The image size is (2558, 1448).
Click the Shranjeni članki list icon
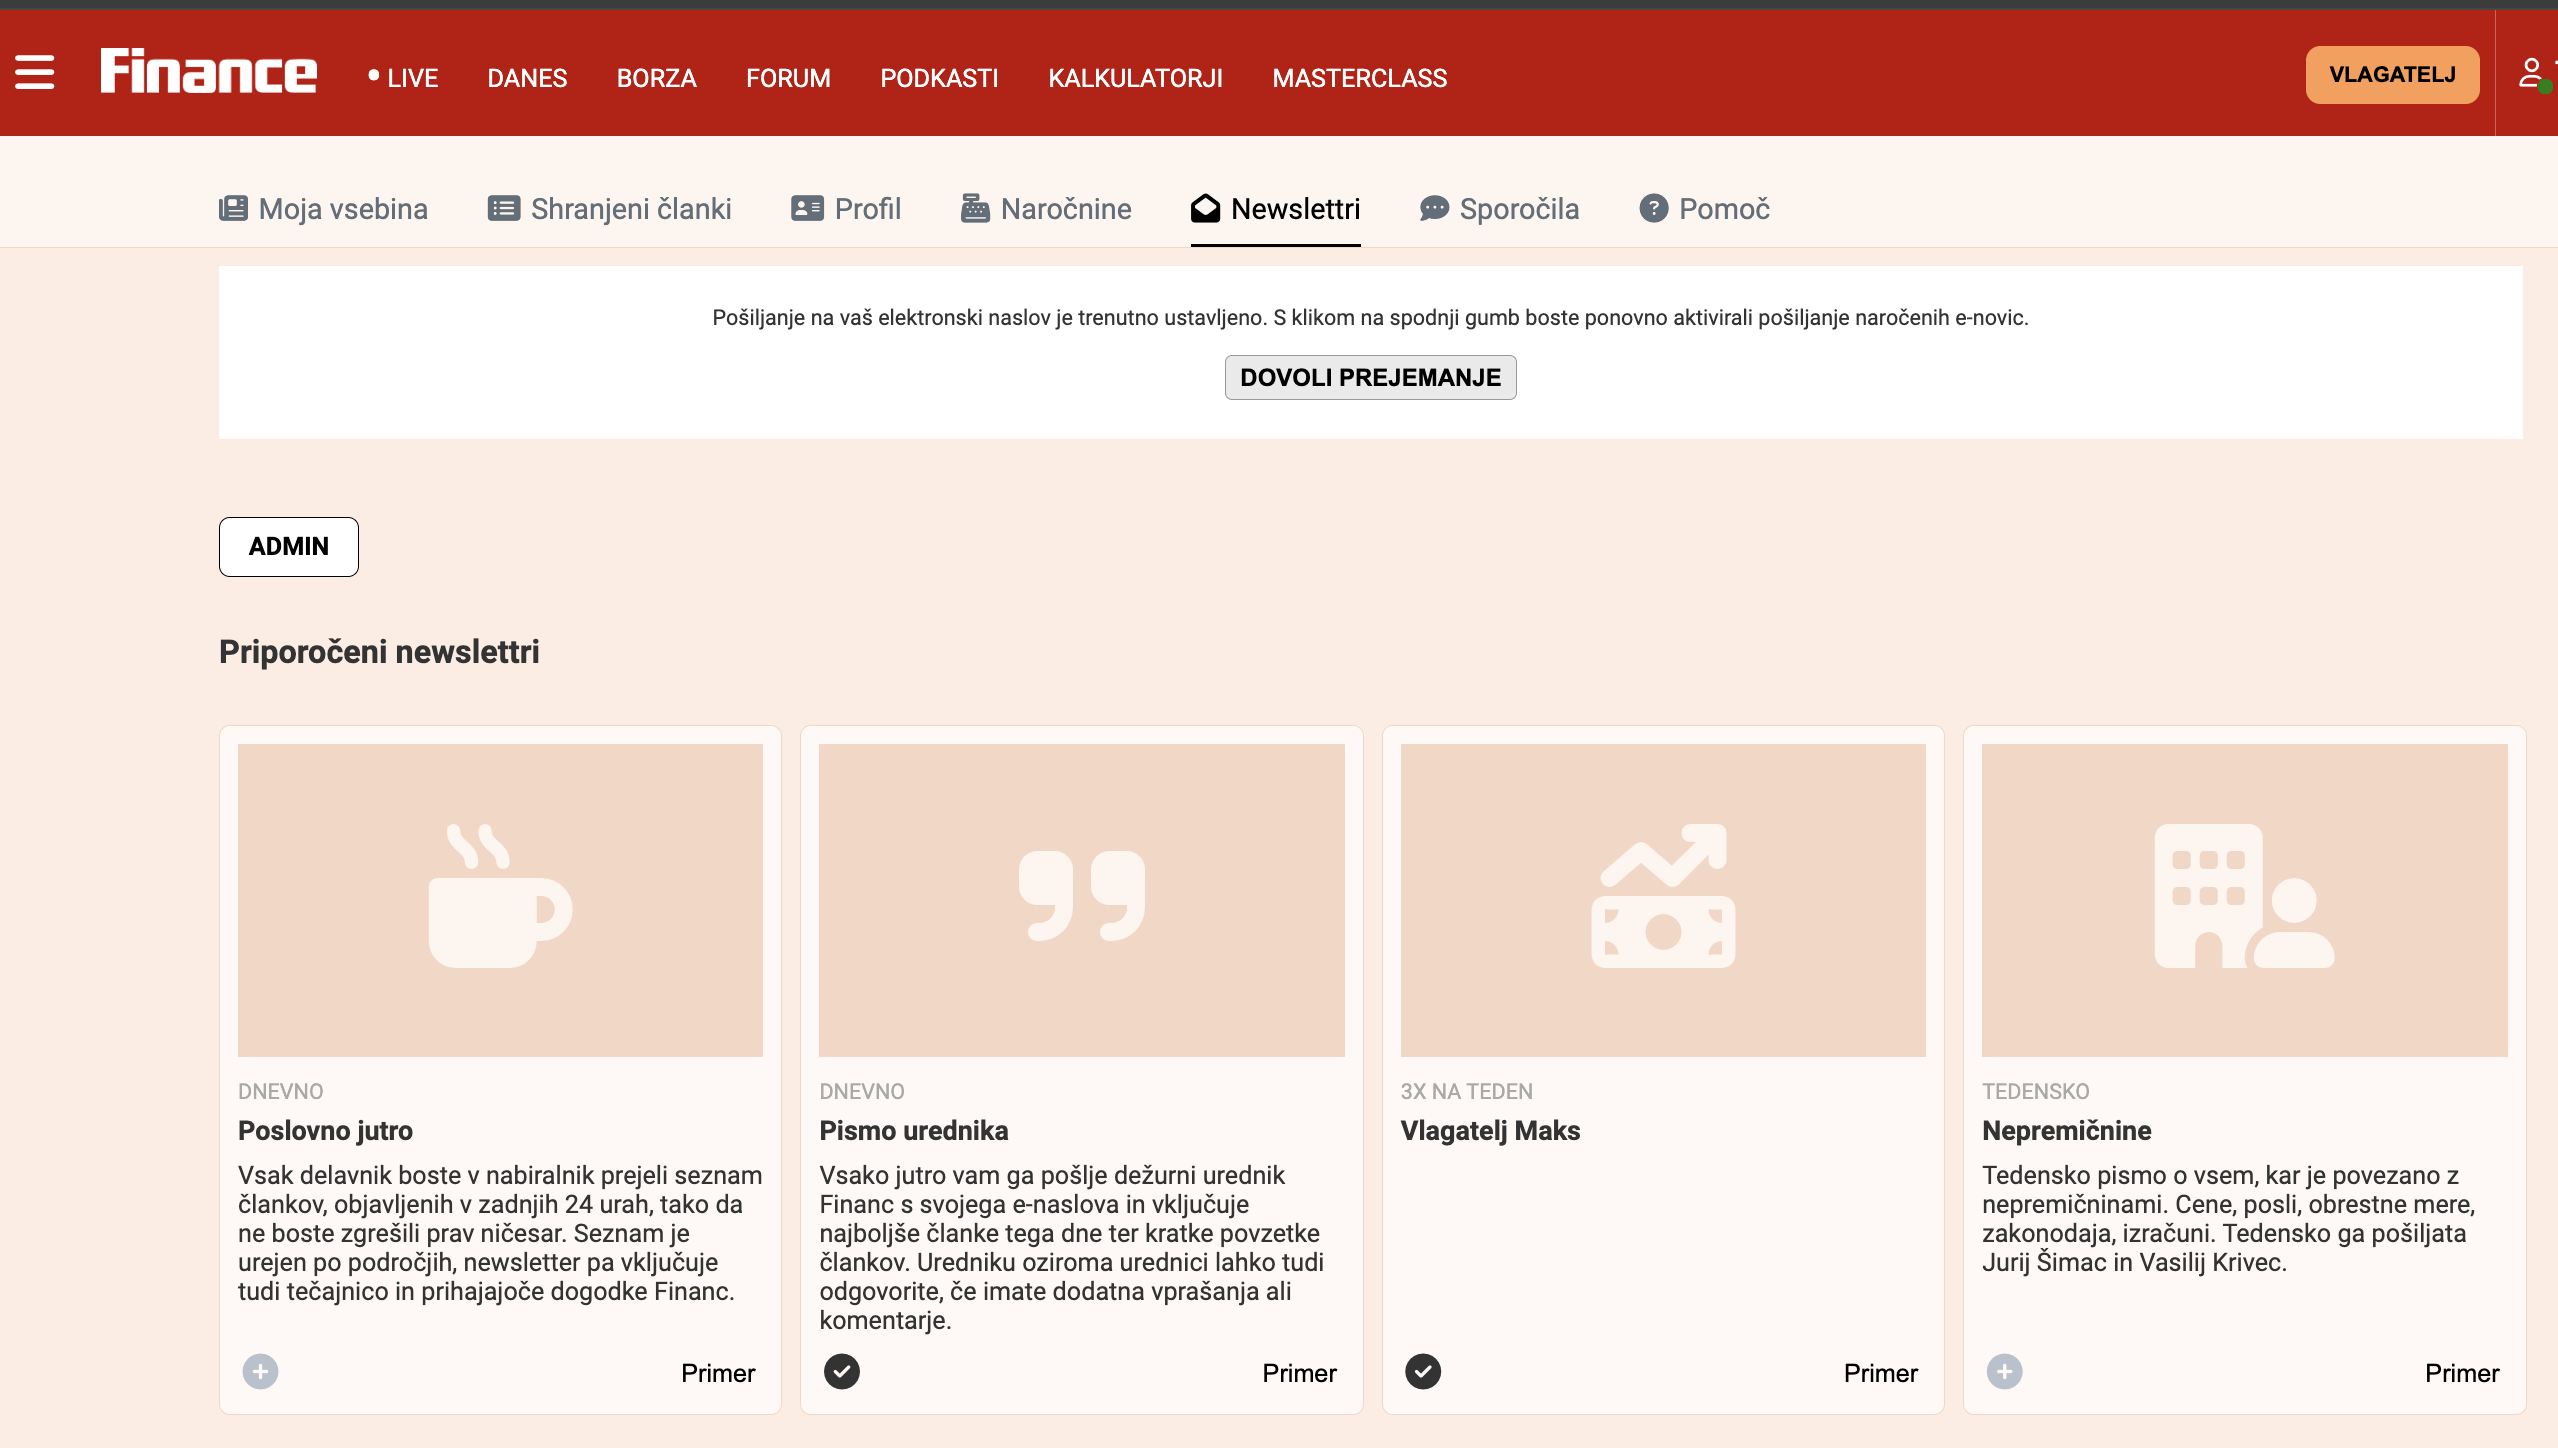coord(504,208)
